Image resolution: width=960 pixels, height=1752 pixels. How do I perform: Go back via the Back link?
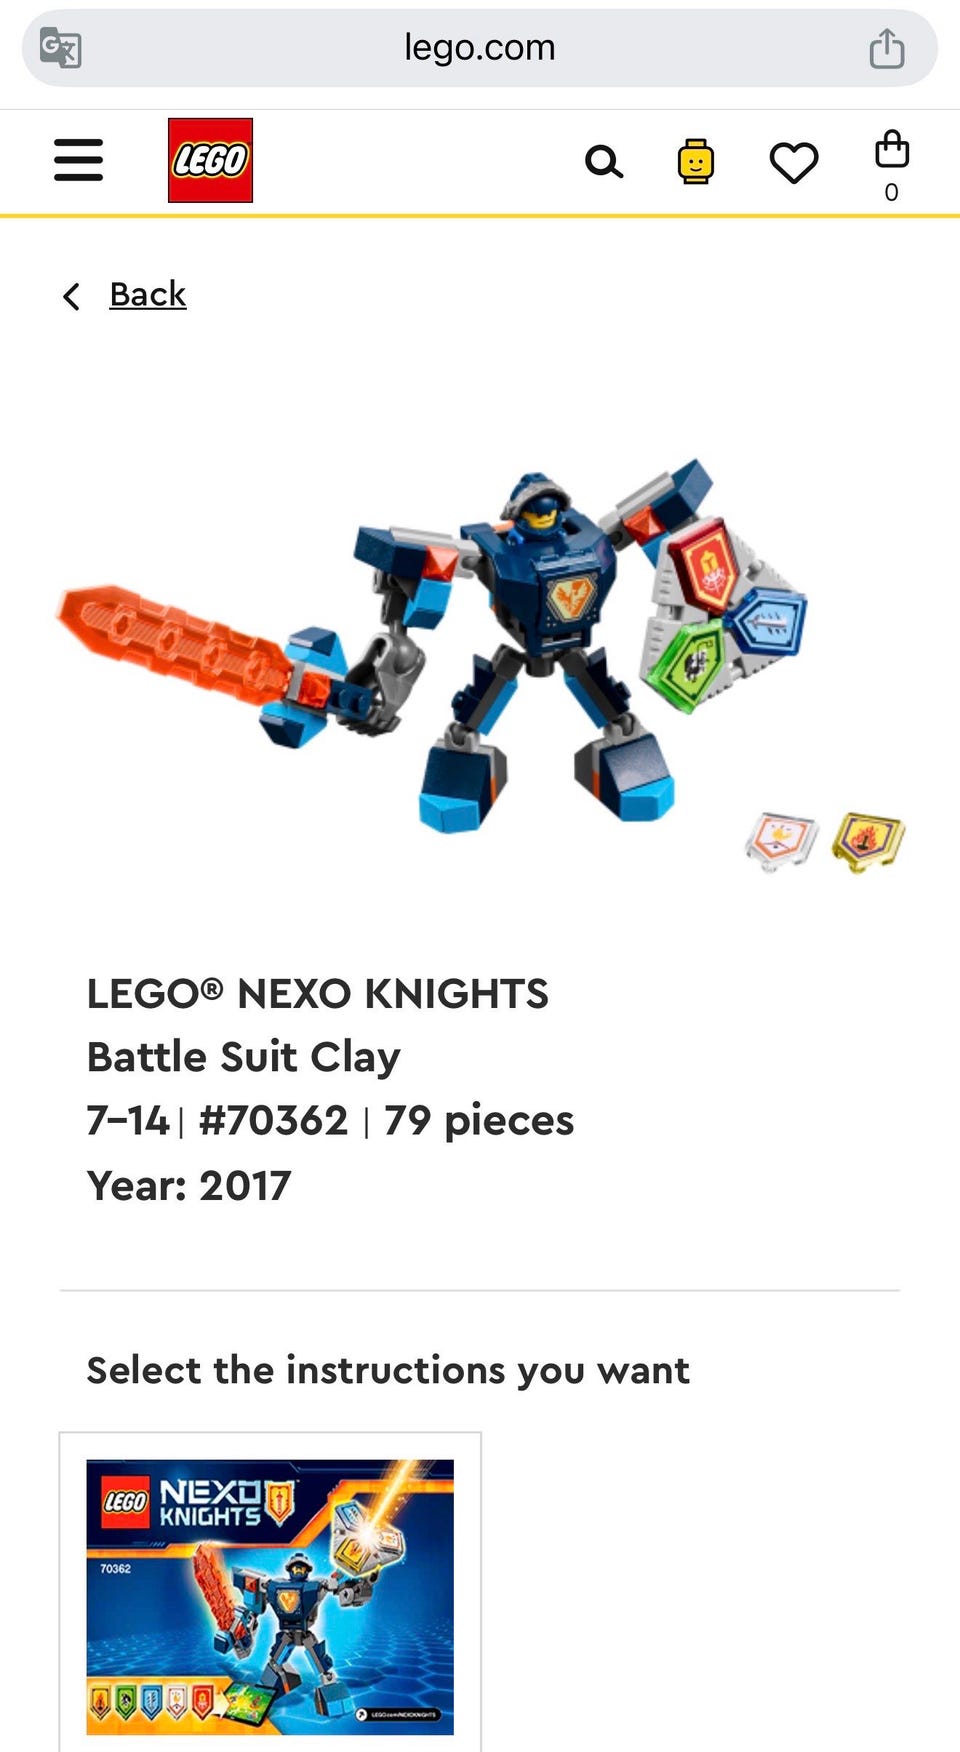point(148,294)
